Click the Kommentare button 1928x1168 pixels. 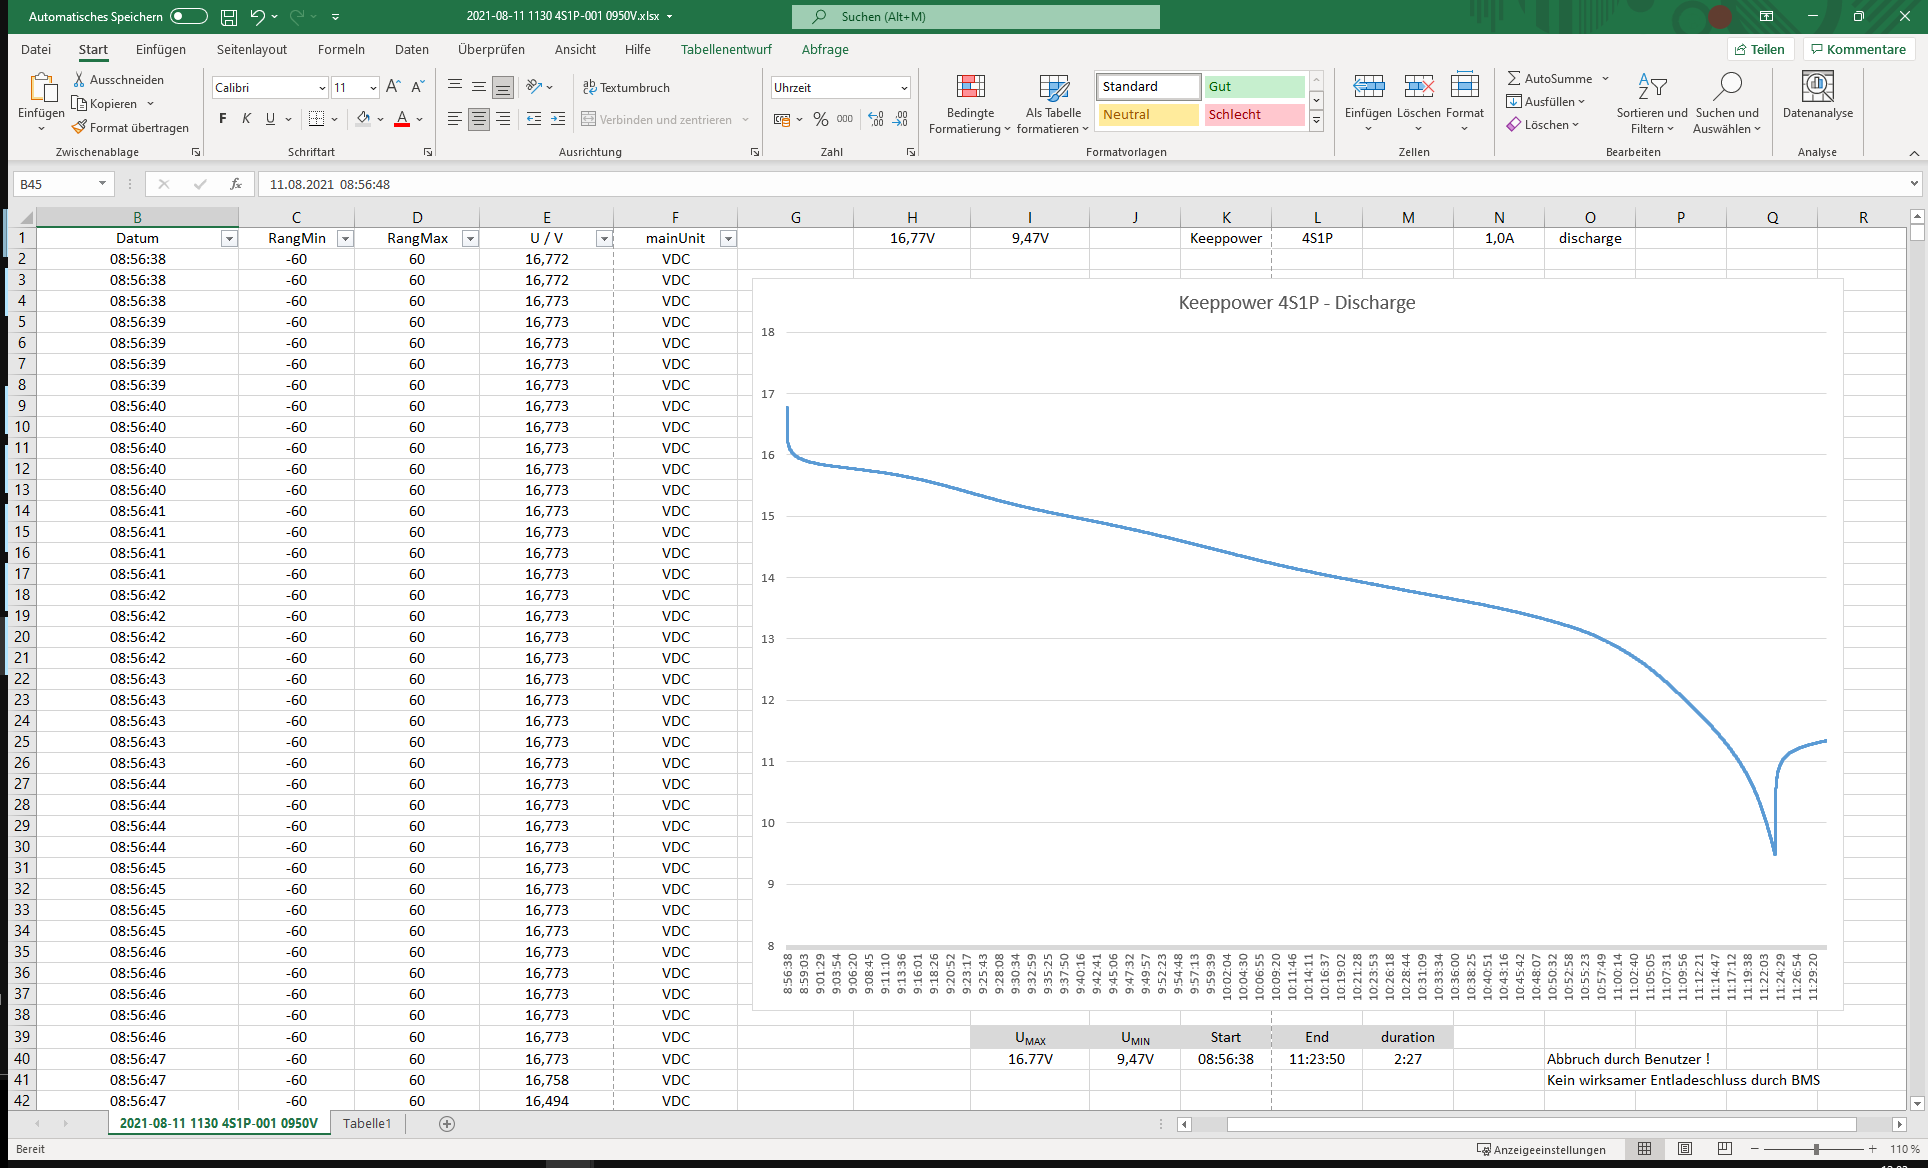pos(1858,49)
